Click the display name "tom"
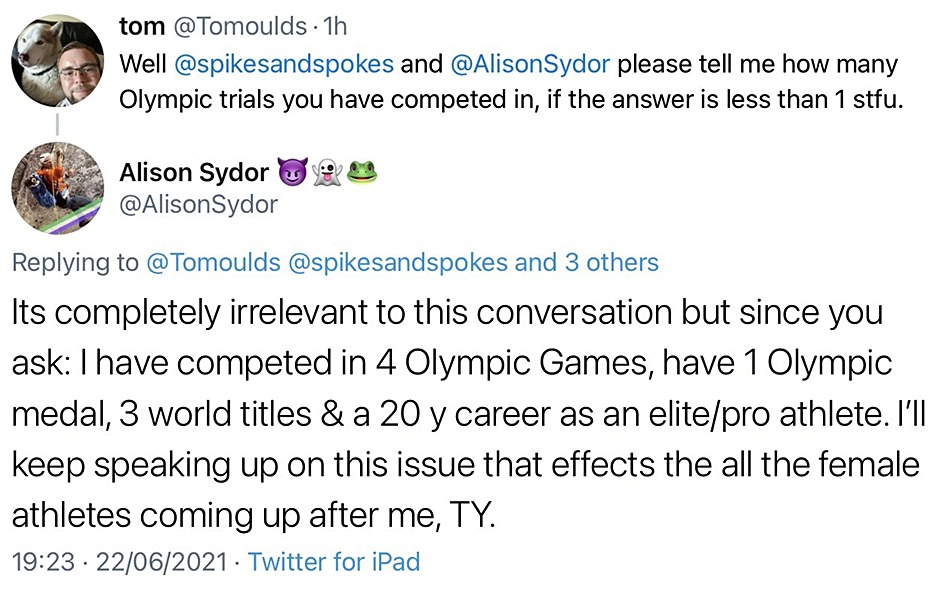 point(142,27)
